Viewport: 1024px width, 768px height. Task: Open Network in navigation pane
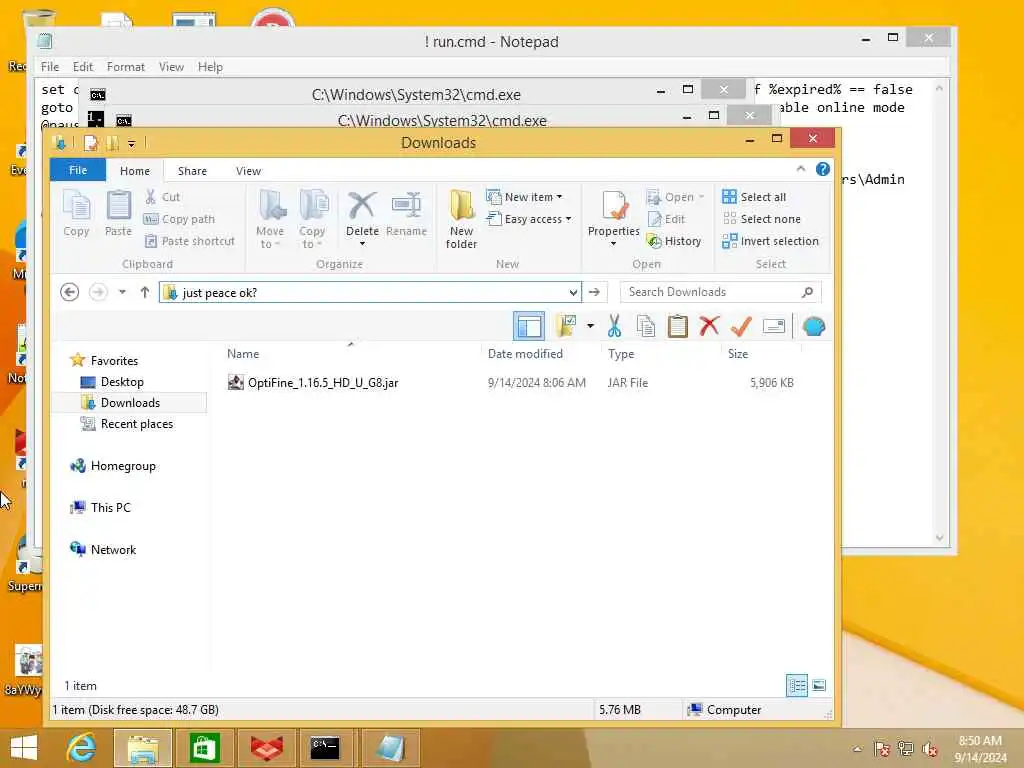coord(113,549)
